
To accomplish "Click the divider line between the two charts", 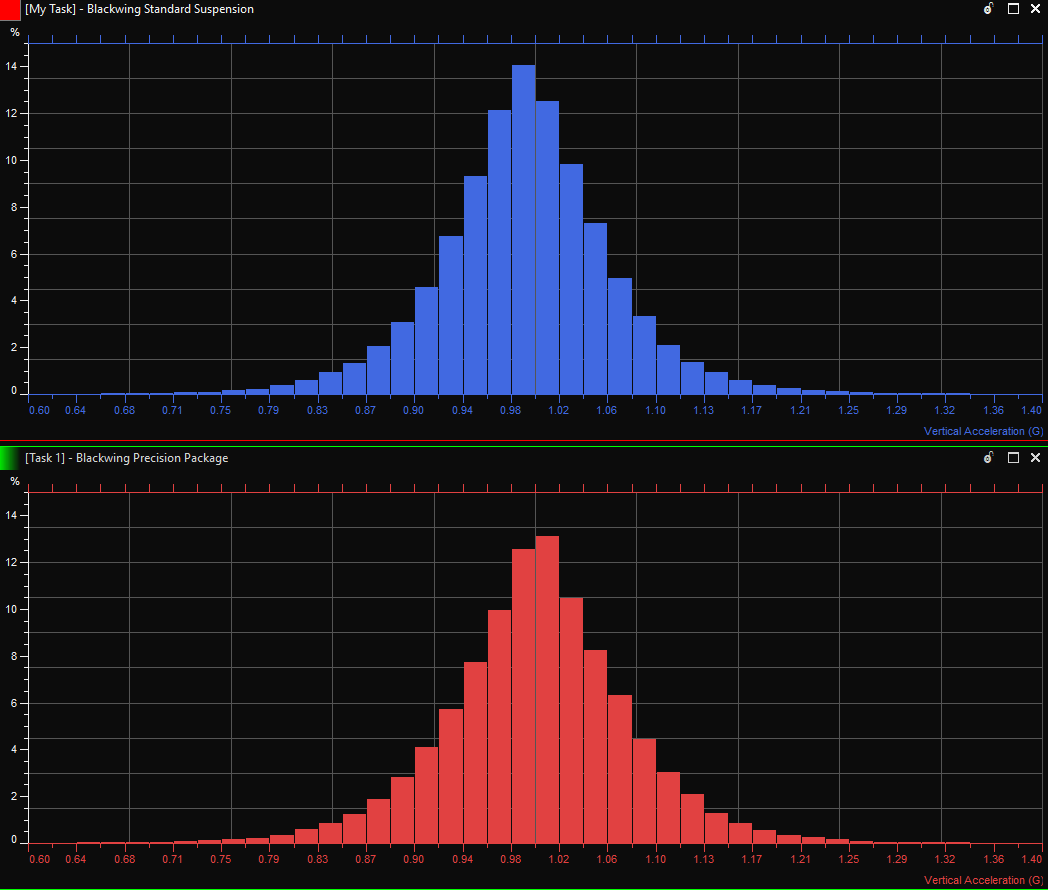I will click(524, 442).
